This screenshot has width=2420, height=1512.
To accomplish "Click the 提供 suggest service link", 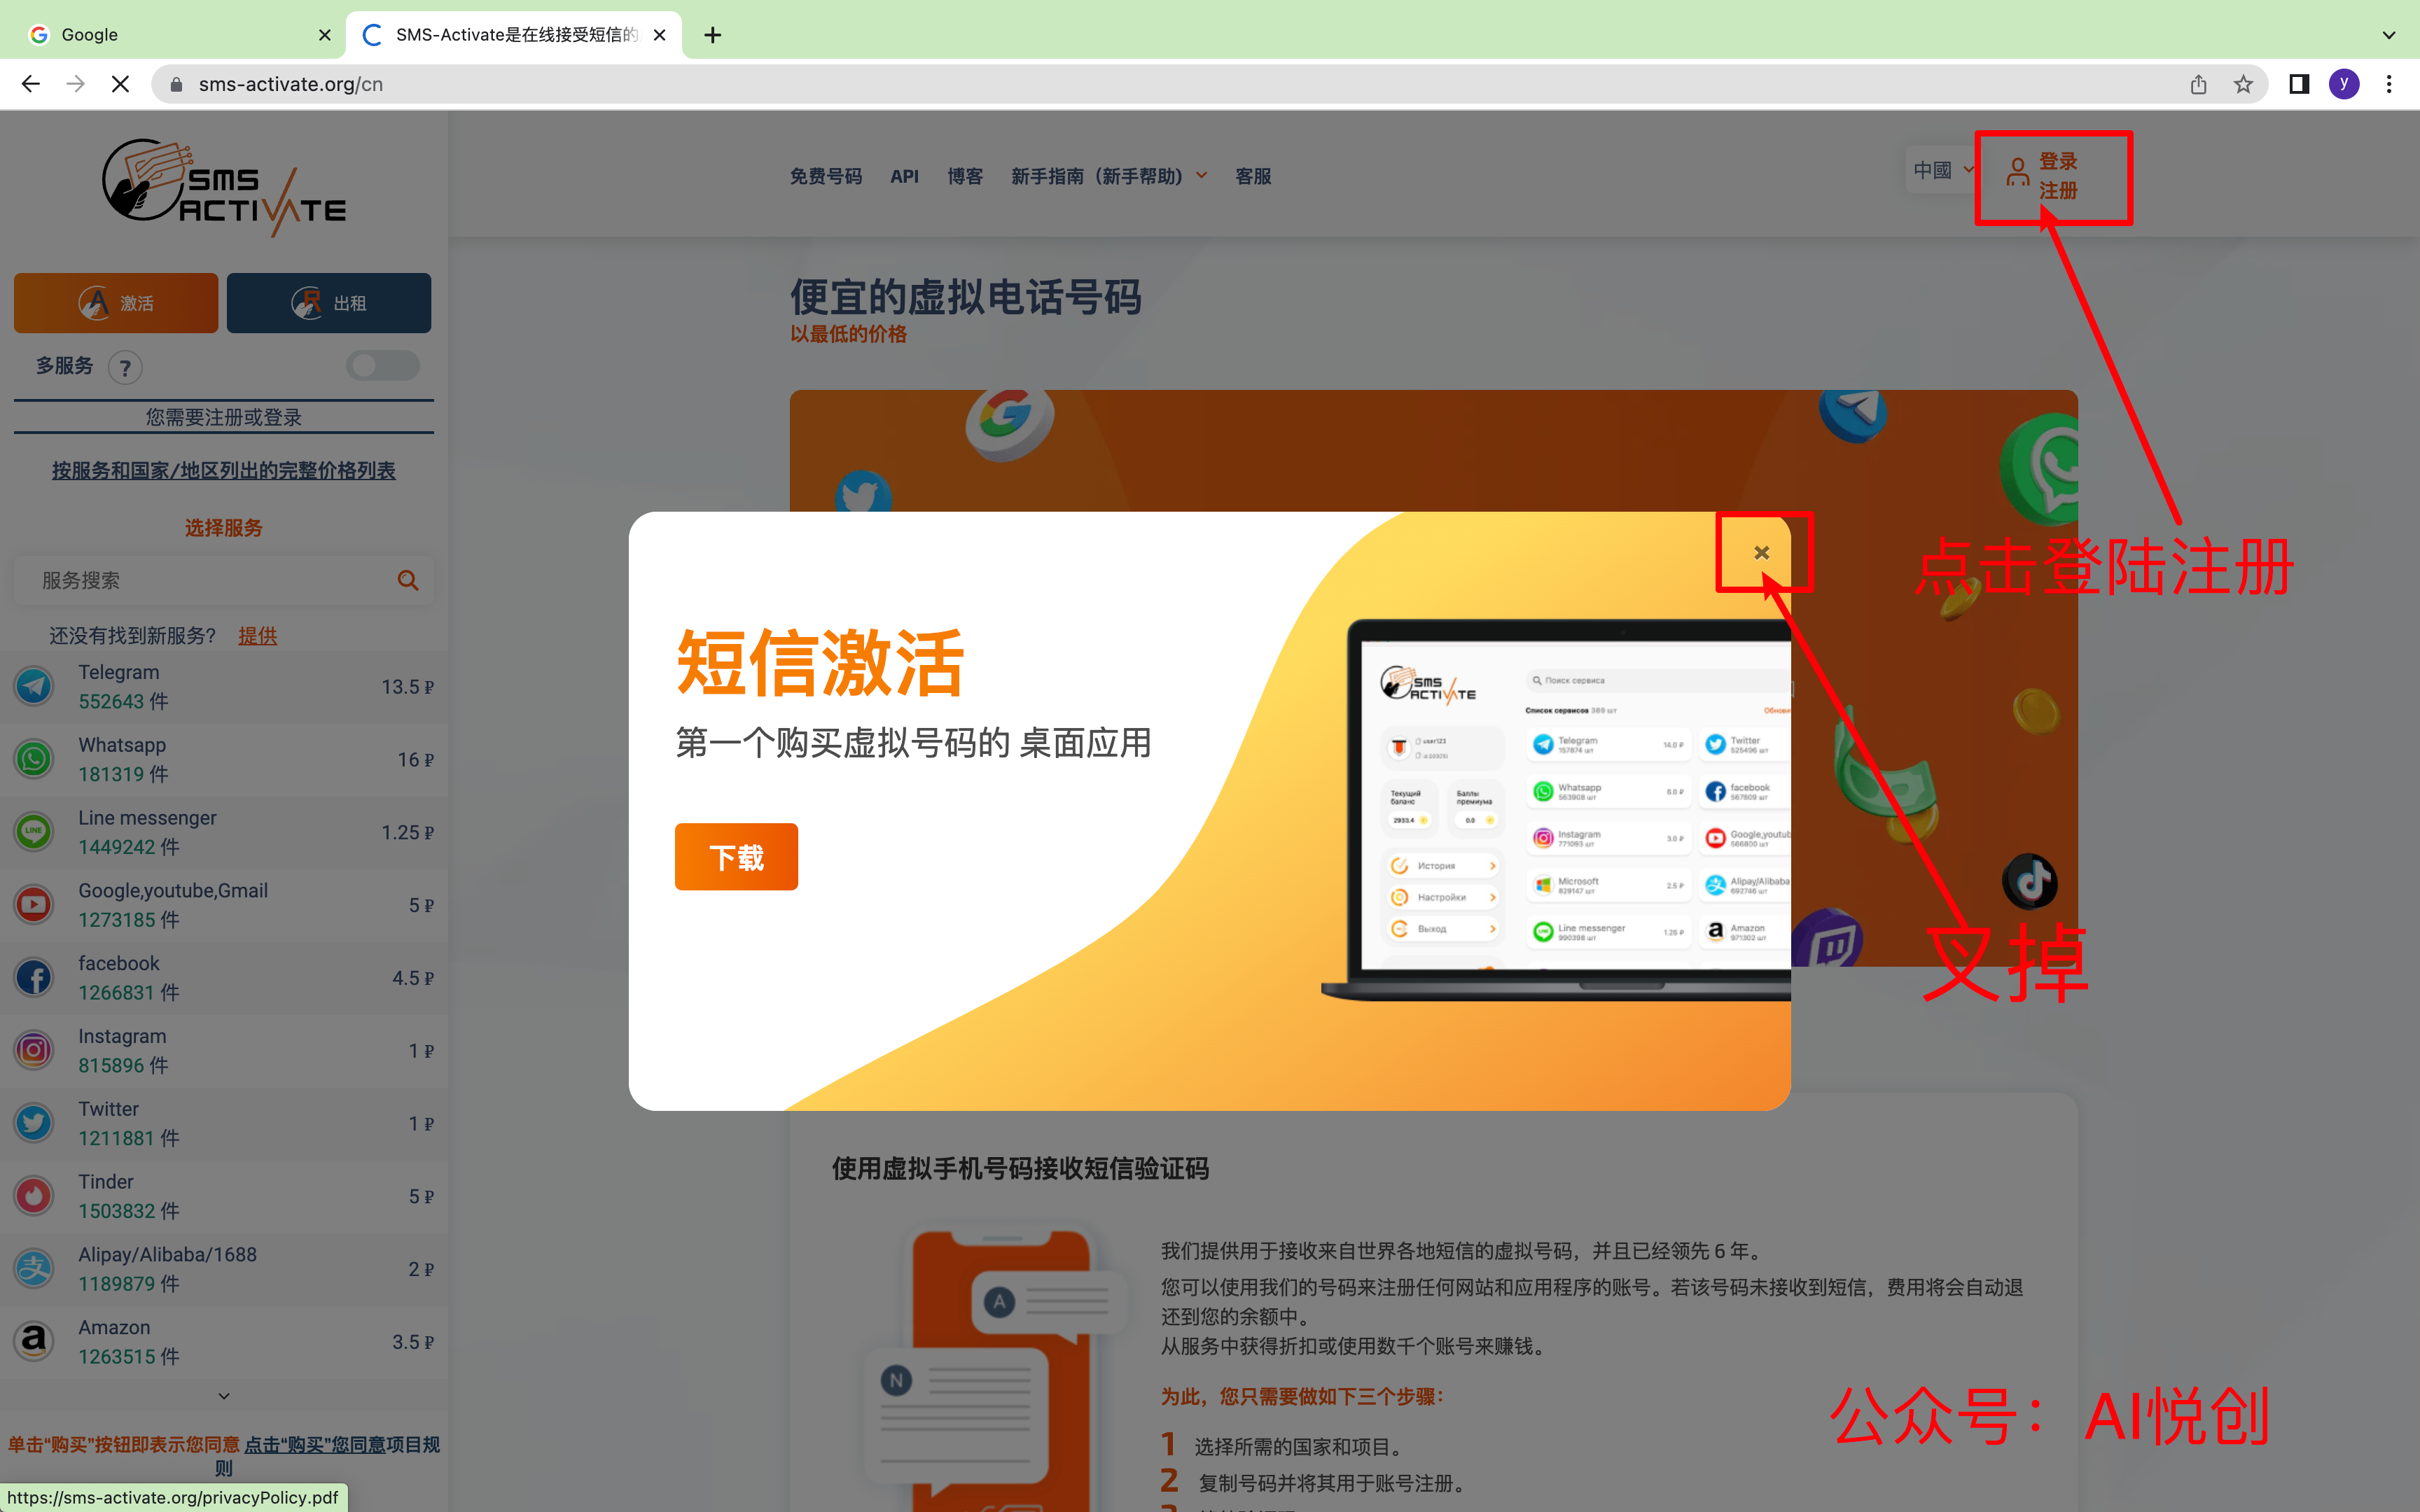I will [257, 636].
